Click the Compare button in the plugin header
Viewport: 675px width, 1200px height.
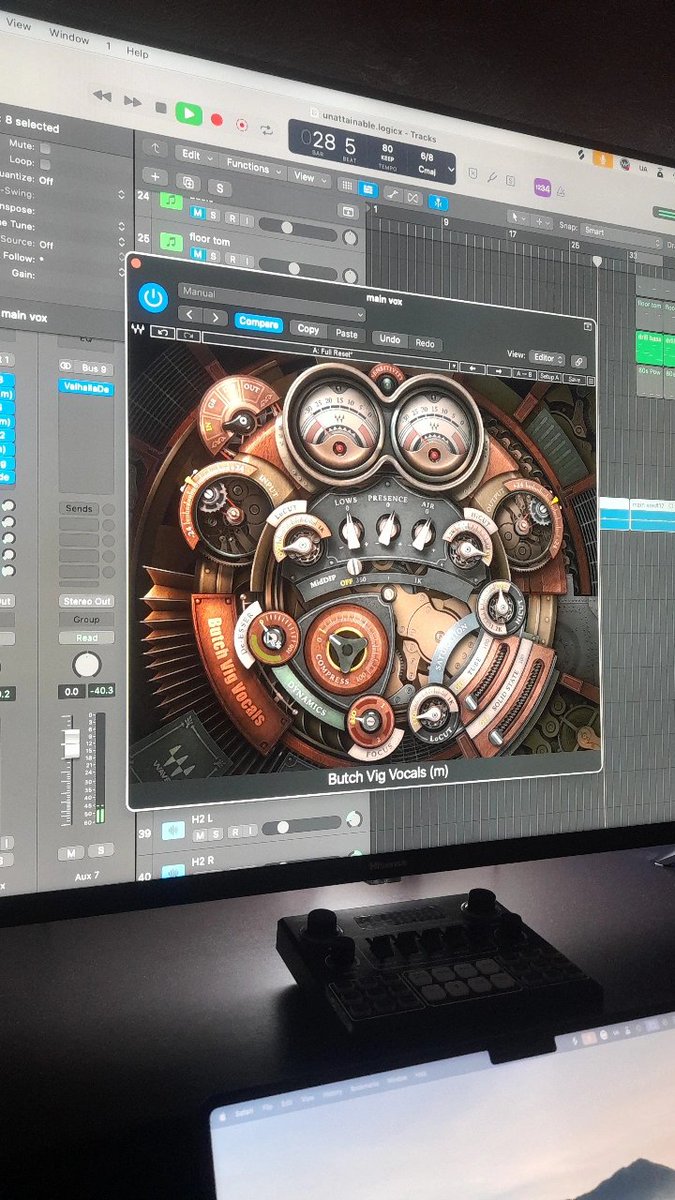259,323
